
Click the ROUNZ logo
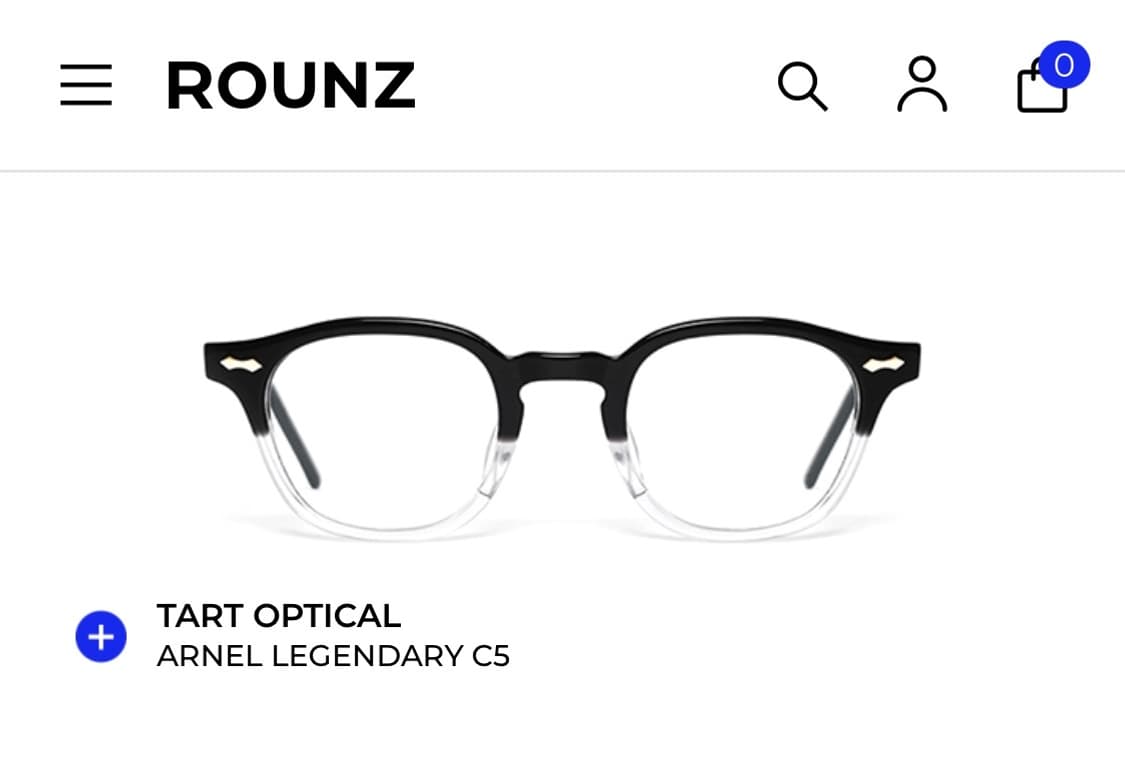pyautogui.click(x=291, y=85)
